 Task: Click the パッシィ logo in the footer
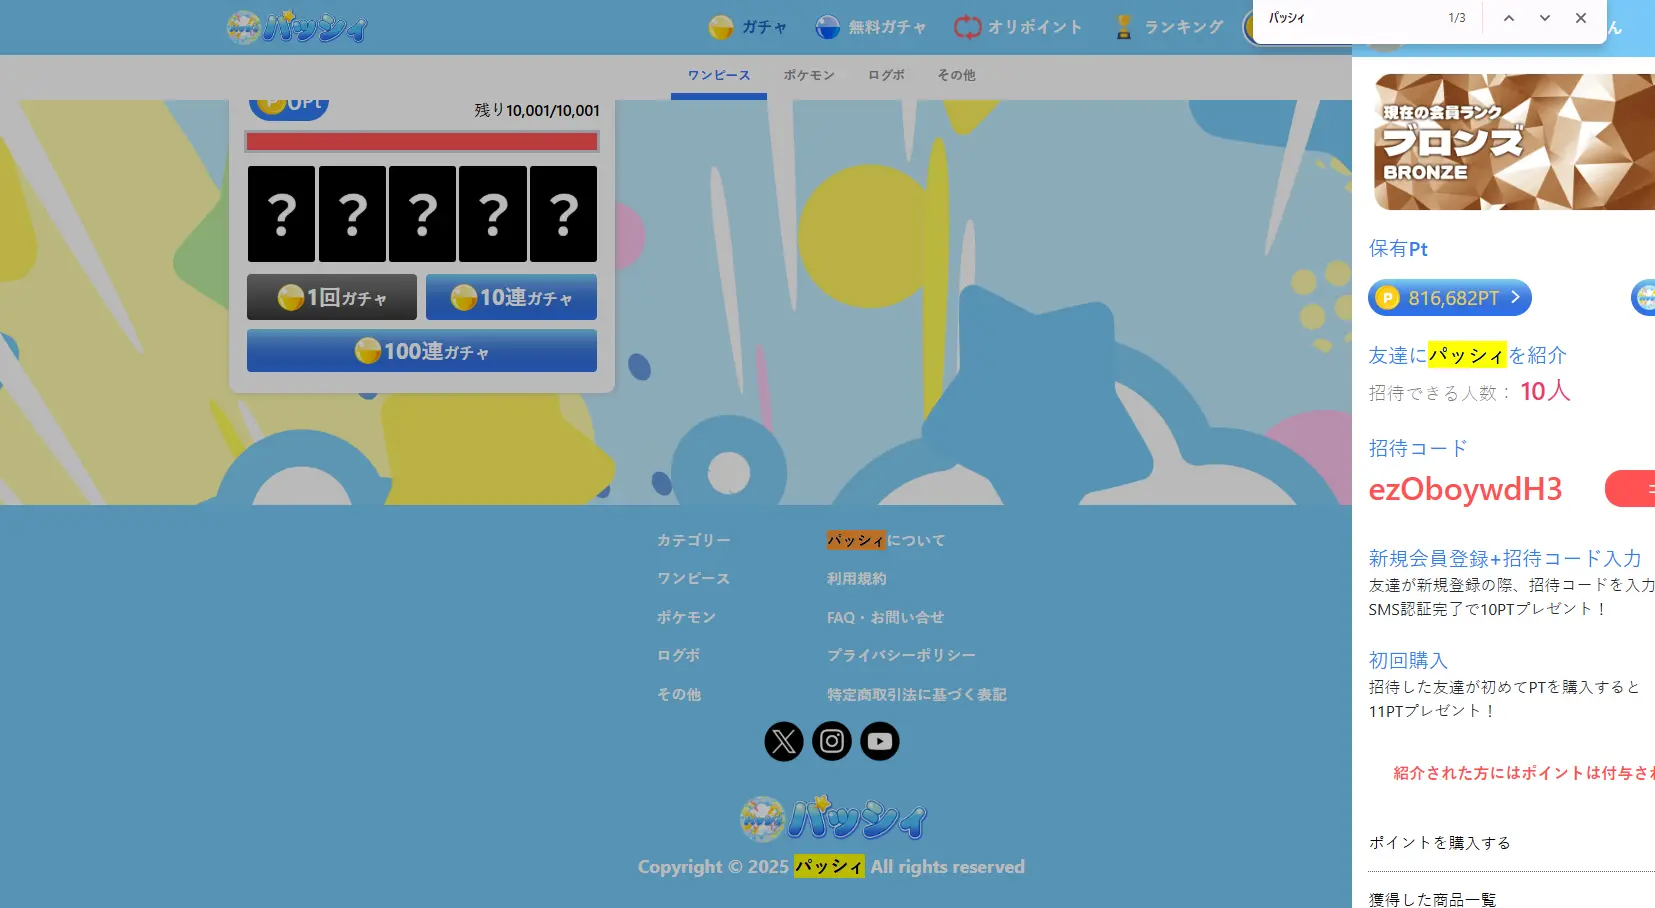(x=833, y=819)
